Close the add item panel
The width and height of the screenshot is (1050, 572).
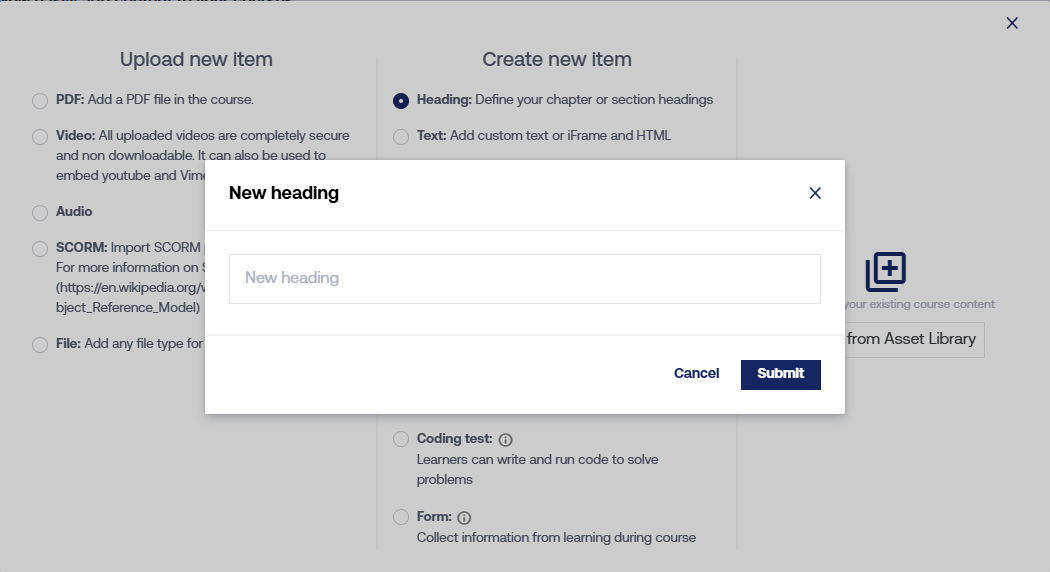coord(1012,23)
